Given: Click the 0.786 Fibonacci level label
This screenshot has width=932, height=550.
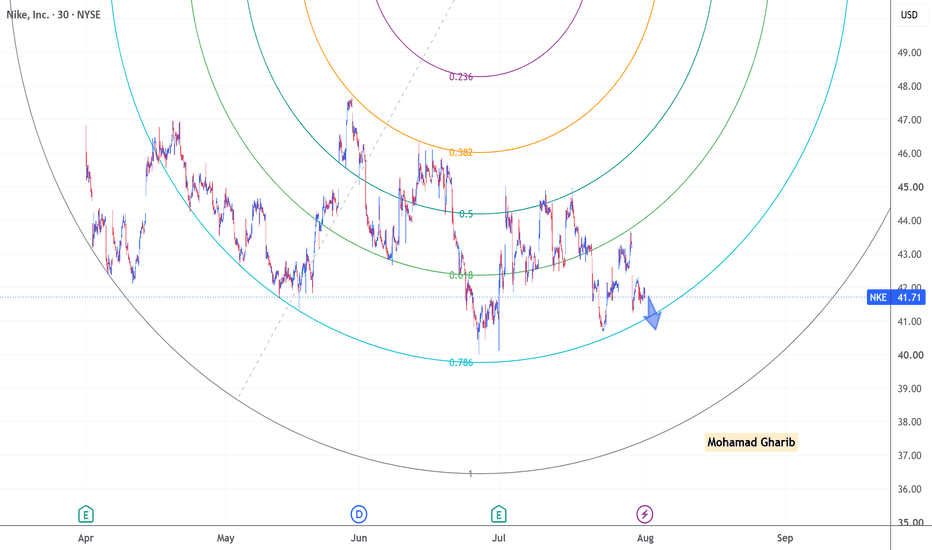Looking at the screenshot, I should pos(461,363).
